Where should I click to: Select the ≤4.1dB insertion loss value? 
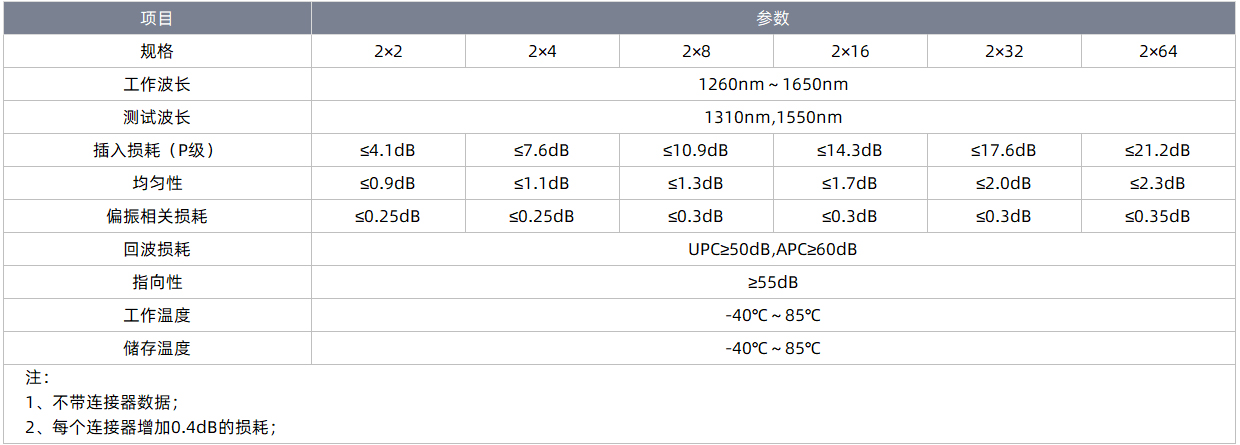[x=388, y=150]
